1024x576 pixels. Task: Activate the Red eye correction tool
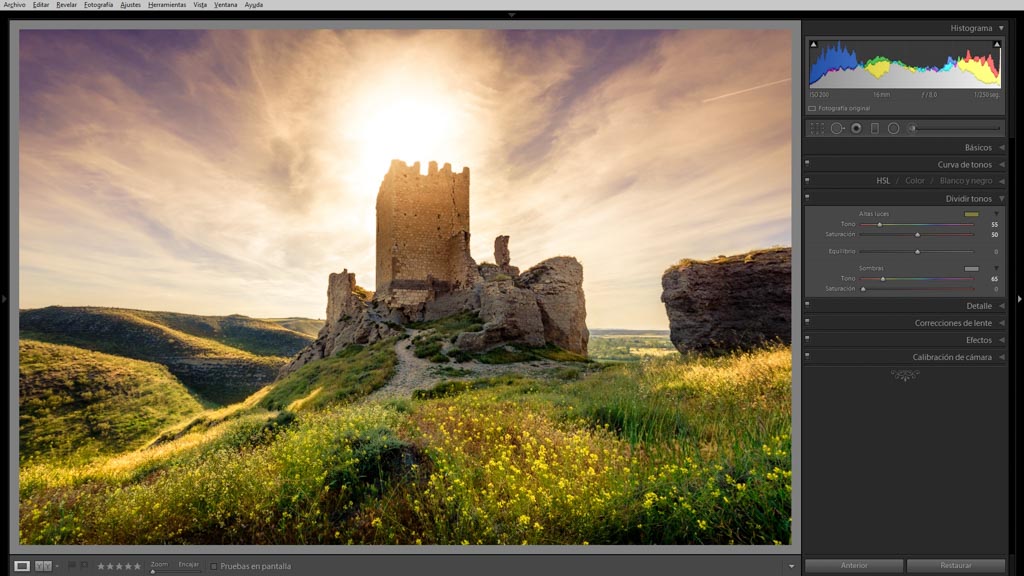coord(856,128)
